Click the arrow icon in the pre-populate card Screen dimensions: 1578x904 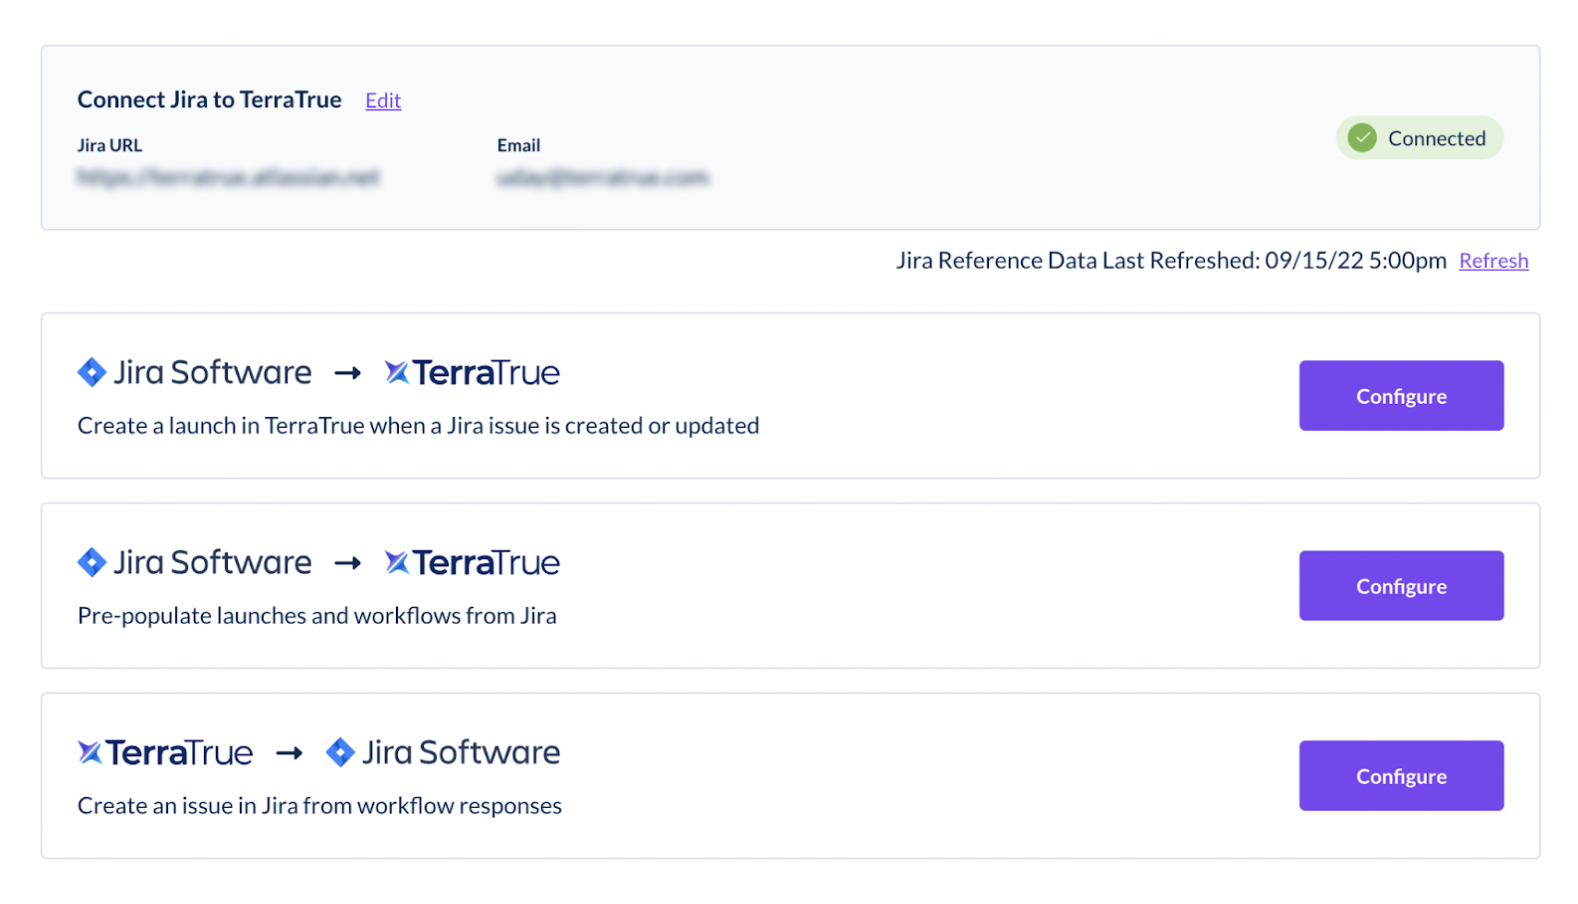click(x=347, y=563)
